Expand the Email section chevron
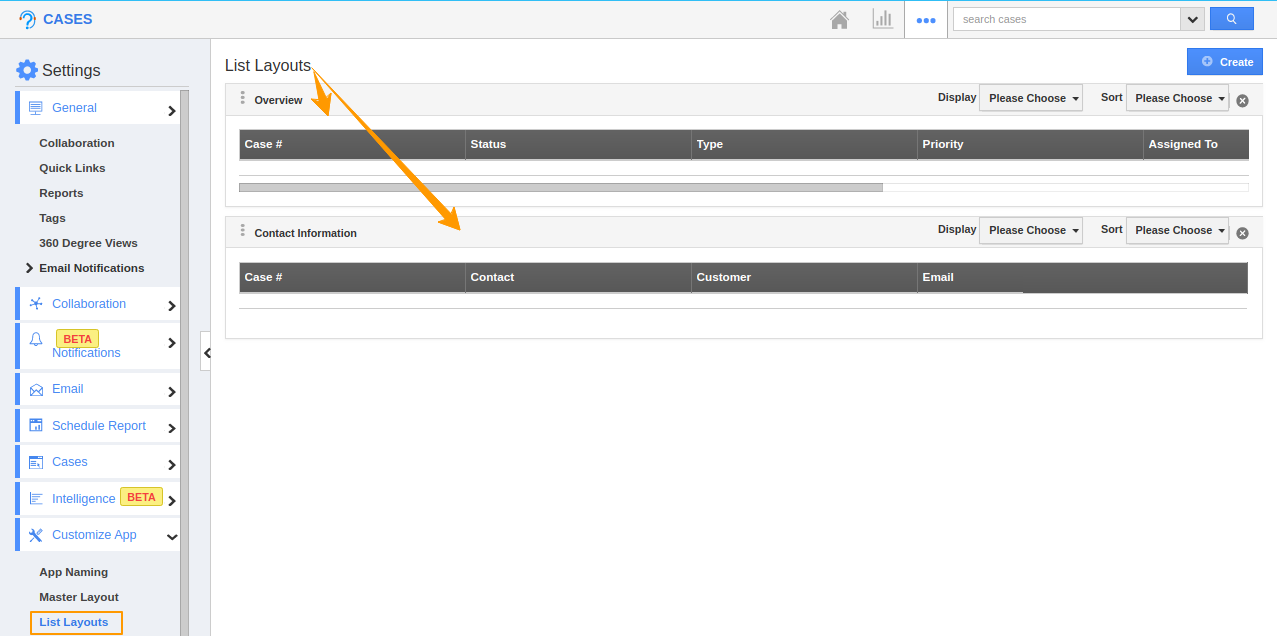The image size is (1277, 636). pos(172,392)
